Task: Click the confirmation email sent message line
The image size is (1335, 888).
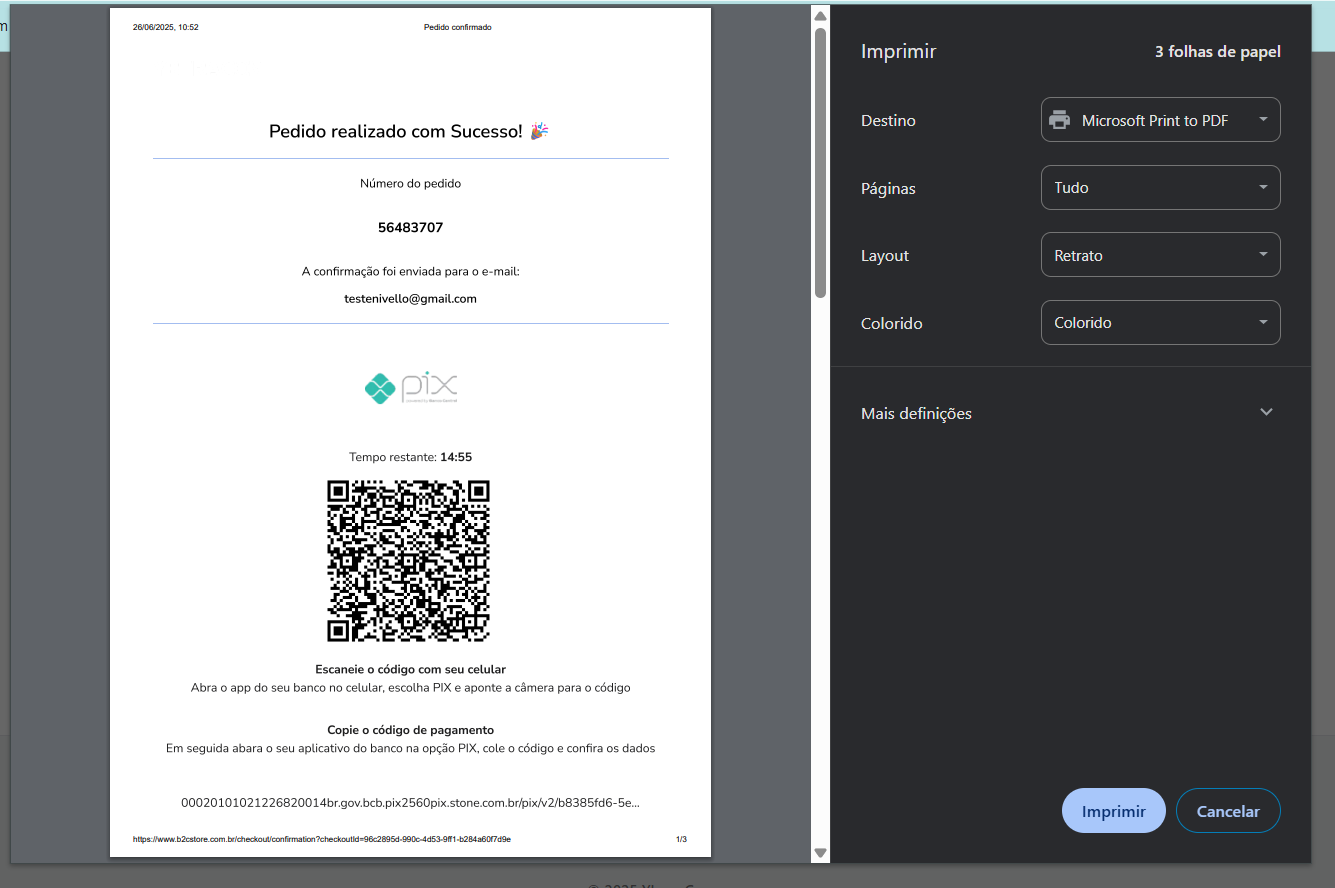Action: (410, 272)
